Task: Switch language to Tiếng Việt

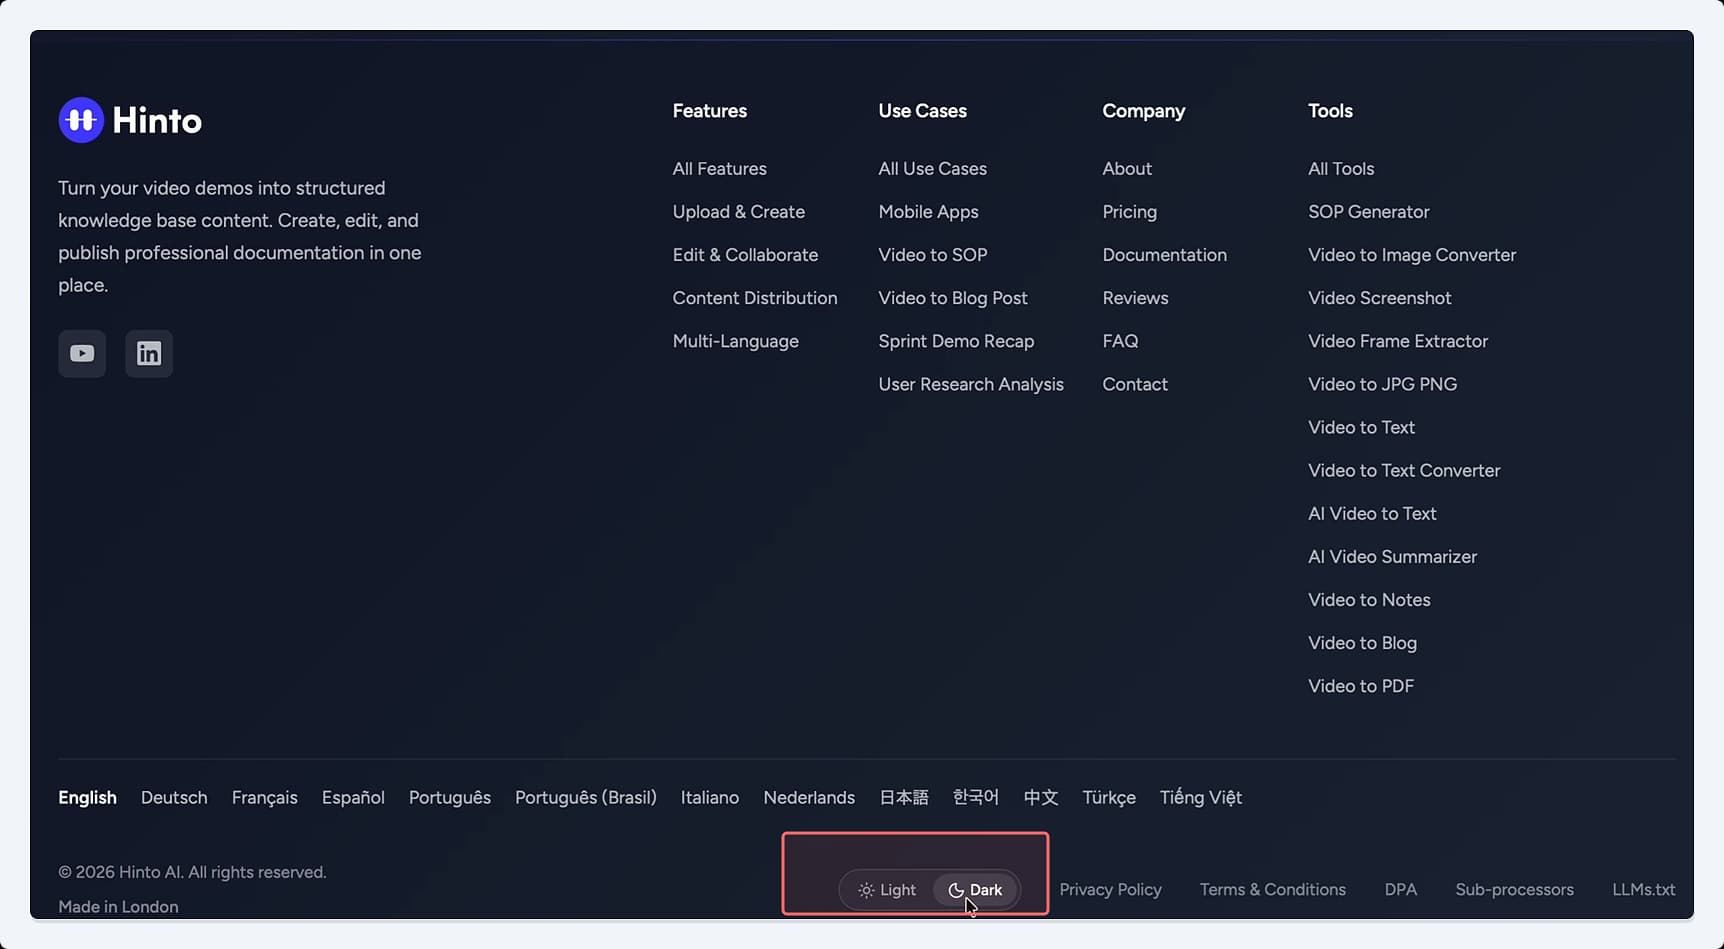Action: pyautogui.click(x=1201, y=798)
